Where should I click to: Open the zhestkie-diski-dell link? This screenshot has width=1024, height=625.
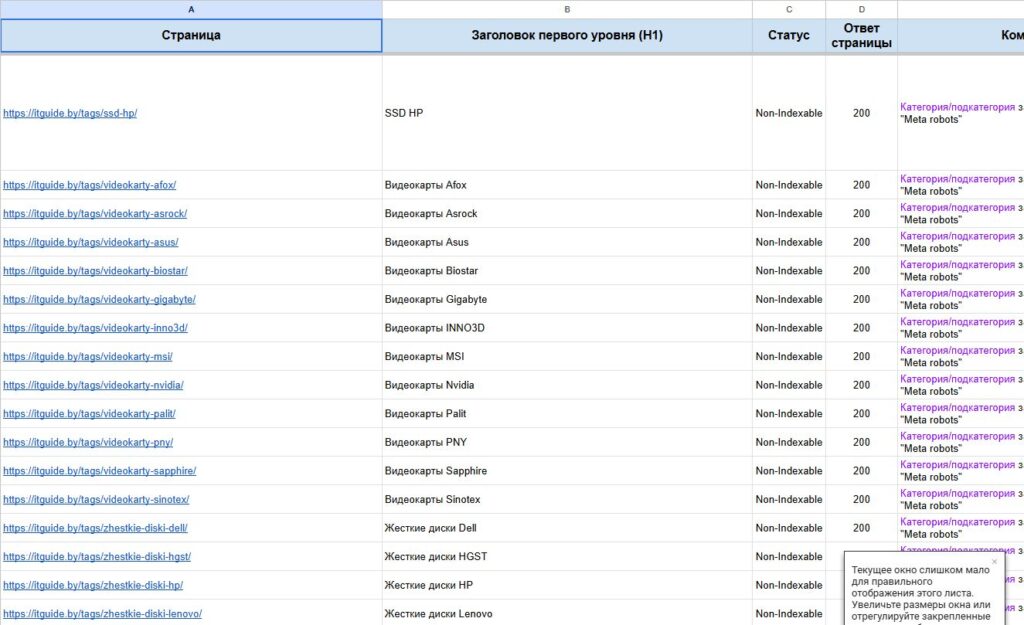click(x=95, y=528)
